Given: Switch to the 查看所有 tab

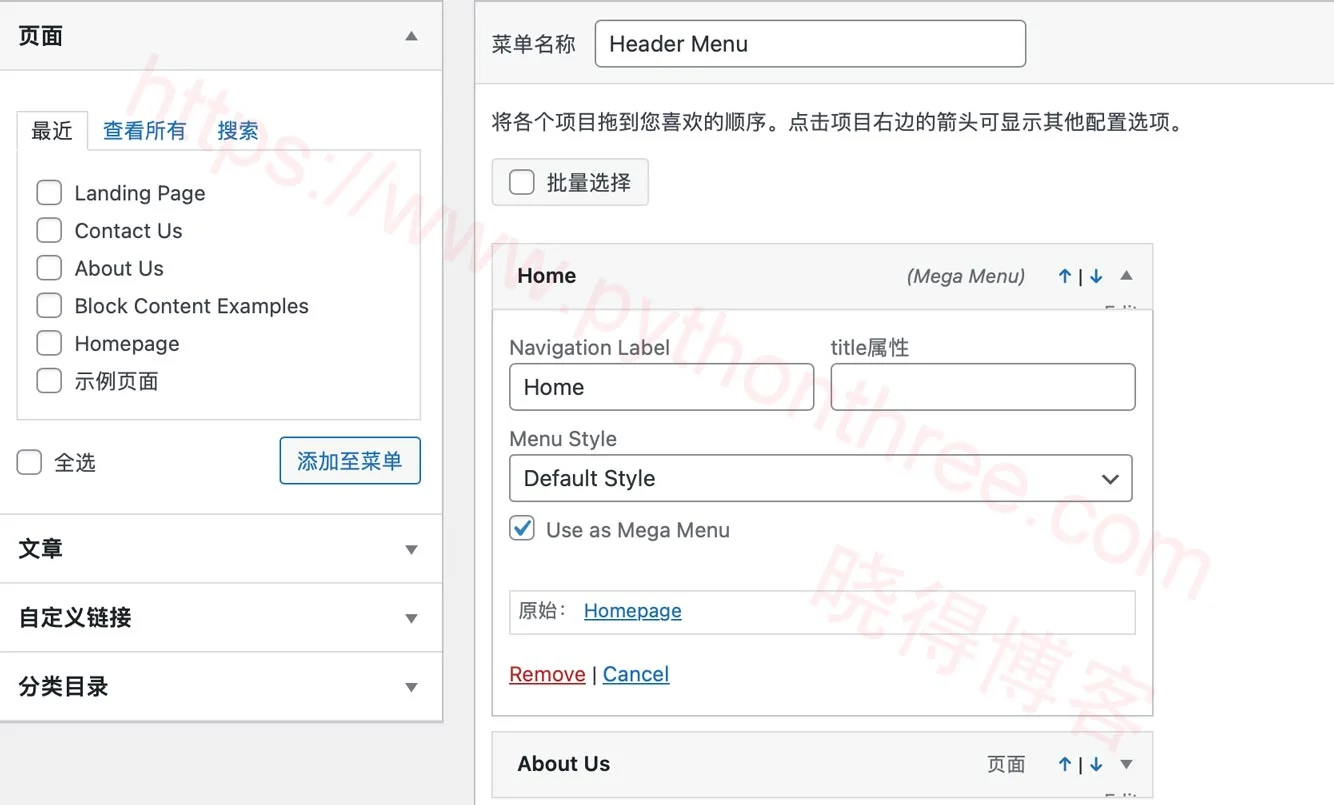Looking at the screenshot, I should click(144, 130).
